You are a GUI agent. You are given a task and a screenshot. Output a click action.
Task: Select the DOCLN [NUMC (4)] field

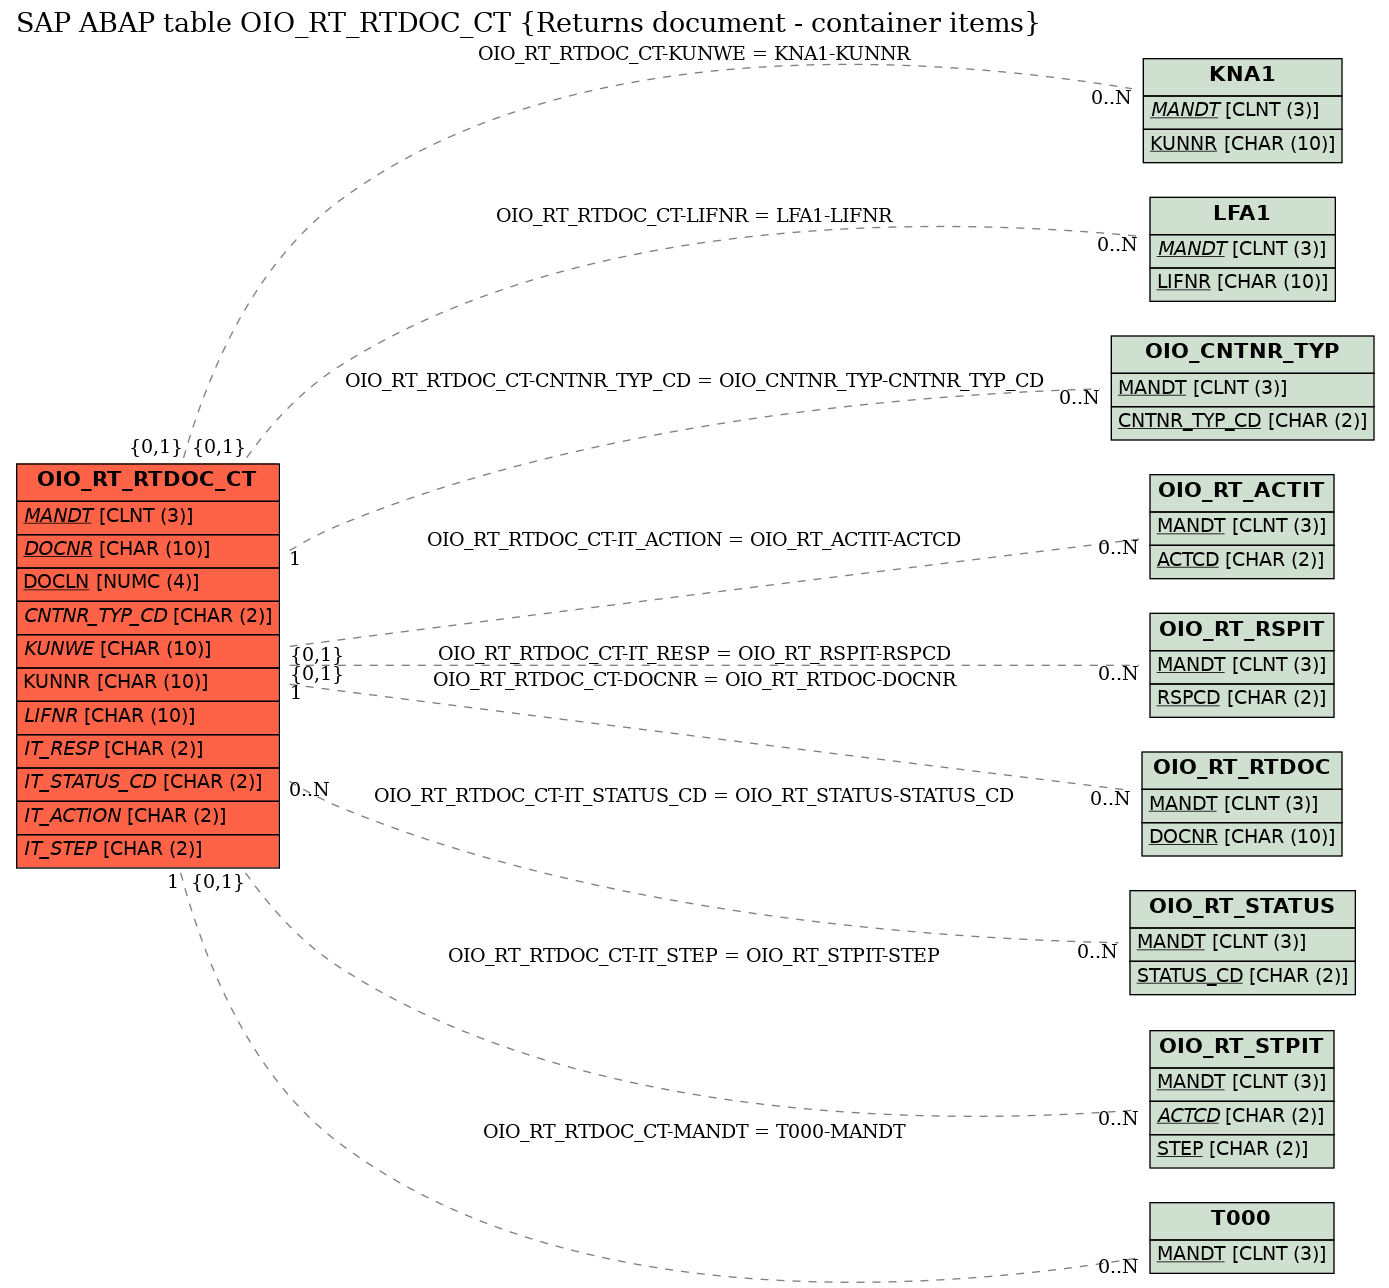148,582
